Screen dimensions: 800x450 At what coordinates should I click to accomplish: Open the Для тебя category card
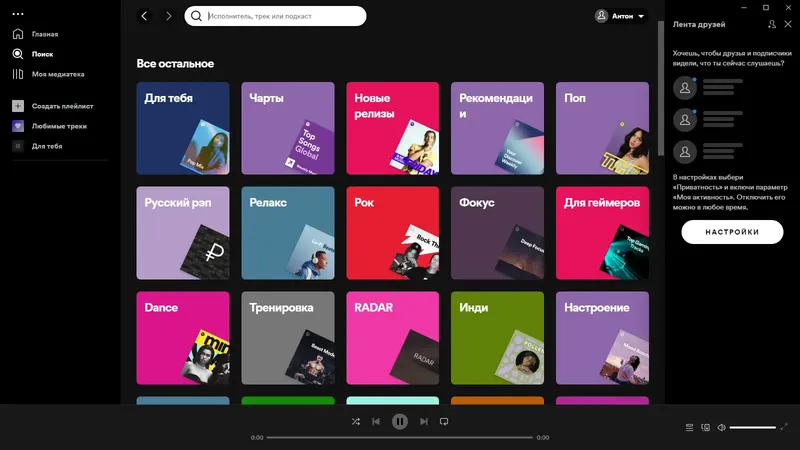(183, 128)
